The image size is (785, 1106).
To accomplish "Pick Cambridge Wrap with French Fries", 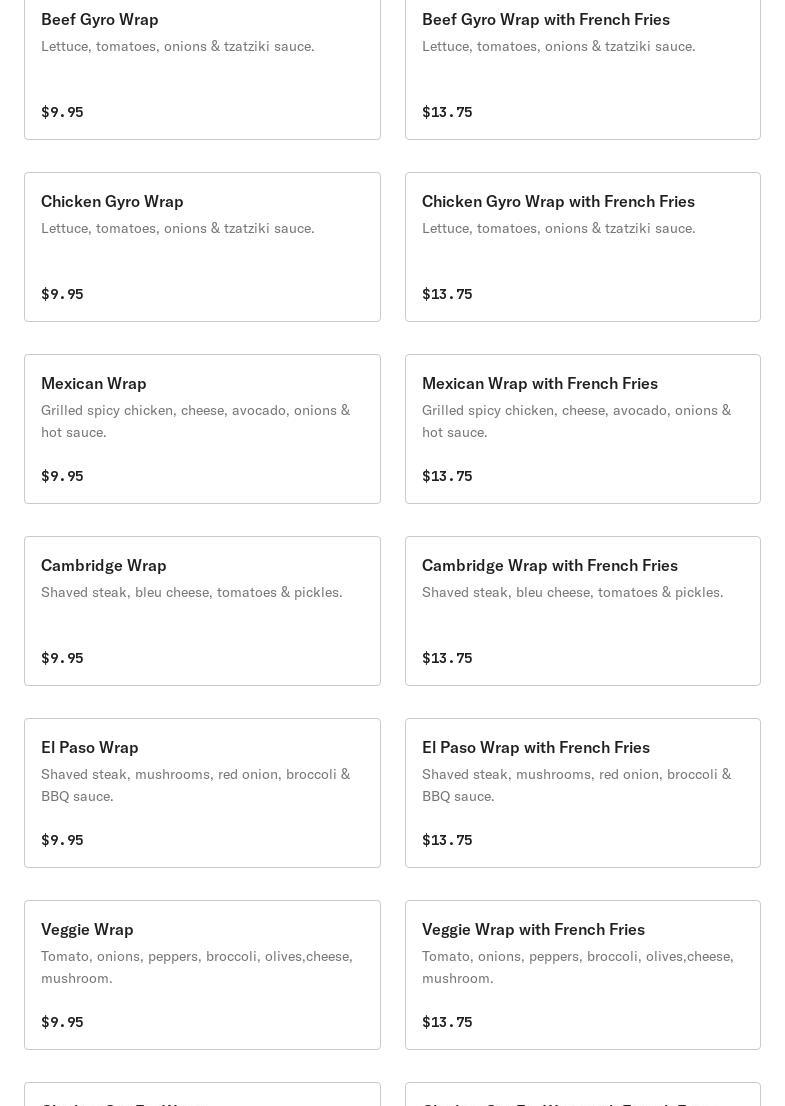I will click(549, 566).
